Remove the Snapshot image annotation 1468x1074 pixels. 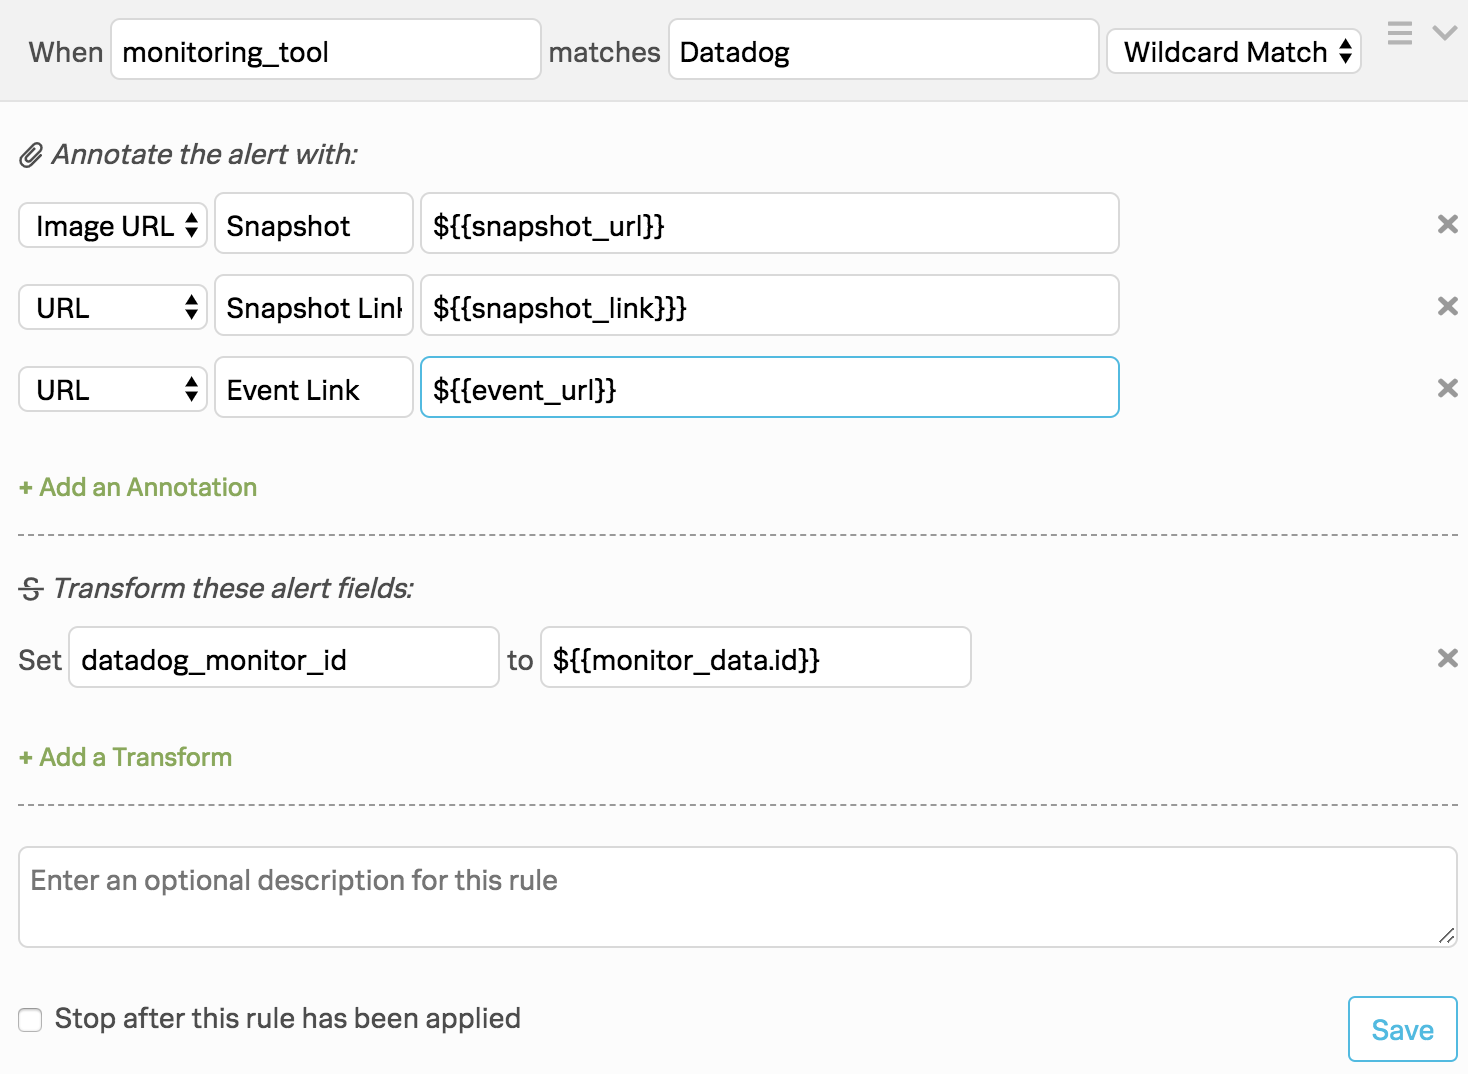[1447, 224]
